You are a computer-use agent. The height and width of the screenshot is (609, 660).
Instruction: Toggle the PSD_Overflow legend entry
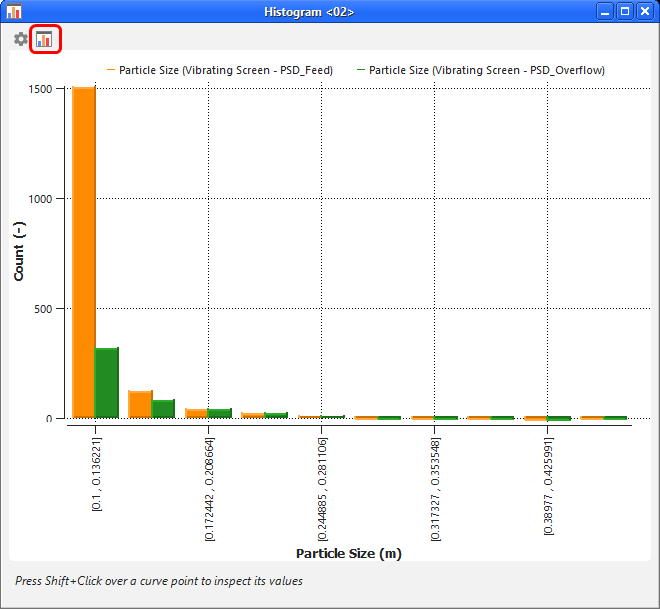(x=486, y=71)
